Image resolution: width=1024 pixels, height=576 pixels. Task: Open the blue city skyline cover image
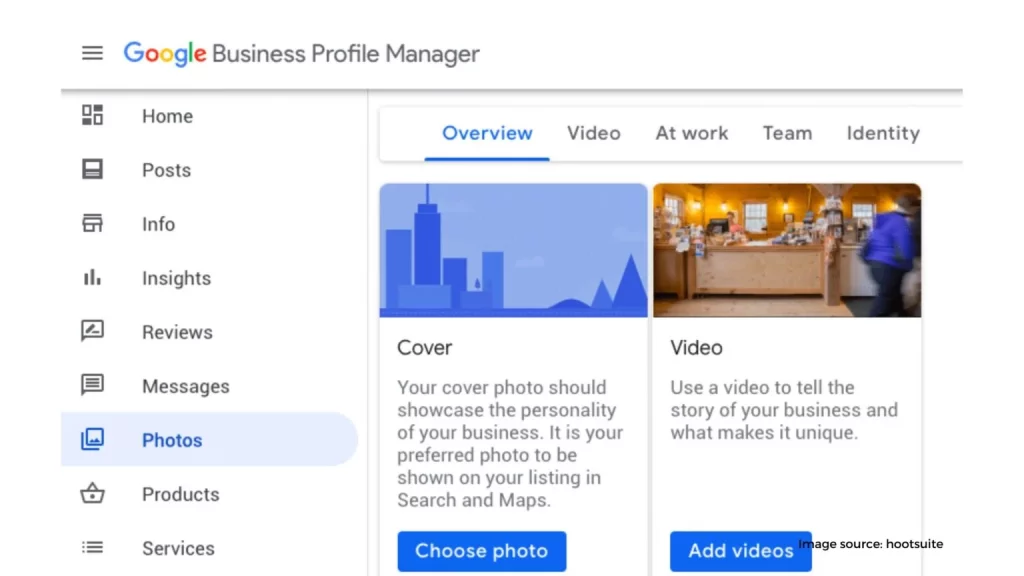click(513, 251)
